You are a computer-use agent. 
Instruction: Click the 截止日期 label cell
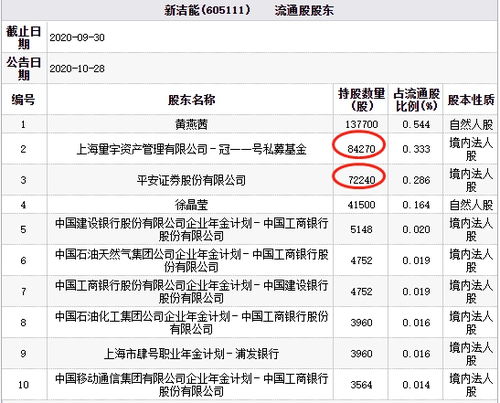(24, 37)
